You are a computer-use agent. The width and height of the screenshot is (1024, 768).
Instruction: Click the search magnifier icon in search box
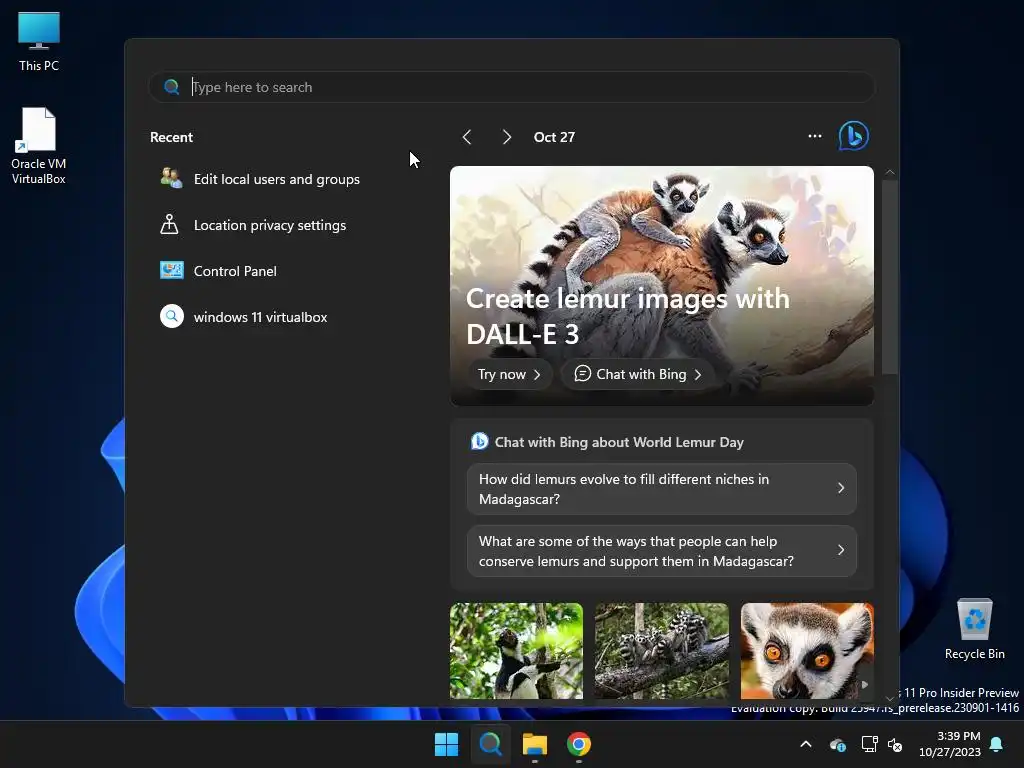tap(172, 87)
